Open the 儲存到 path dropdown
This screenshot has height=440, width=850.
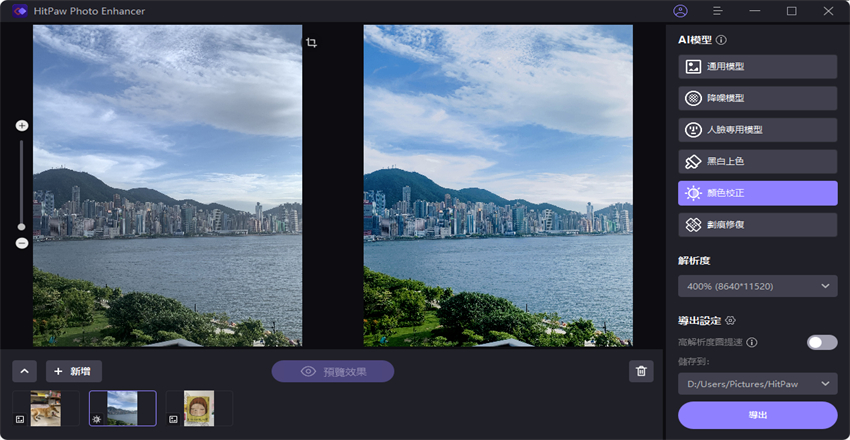tap(757, 383)
